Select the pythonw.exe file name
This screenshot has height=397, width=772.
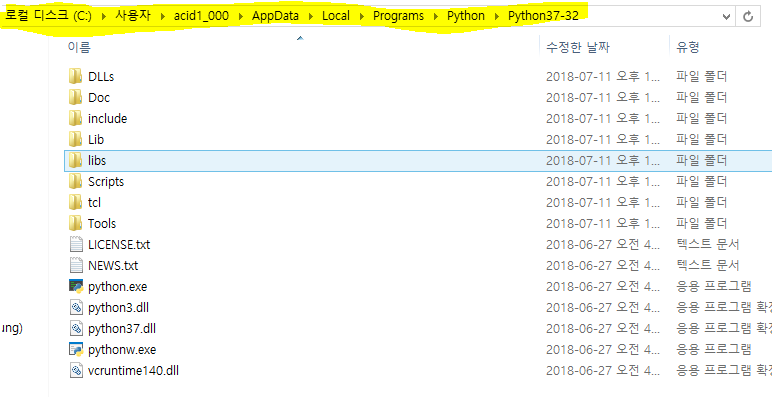[122, 350]
